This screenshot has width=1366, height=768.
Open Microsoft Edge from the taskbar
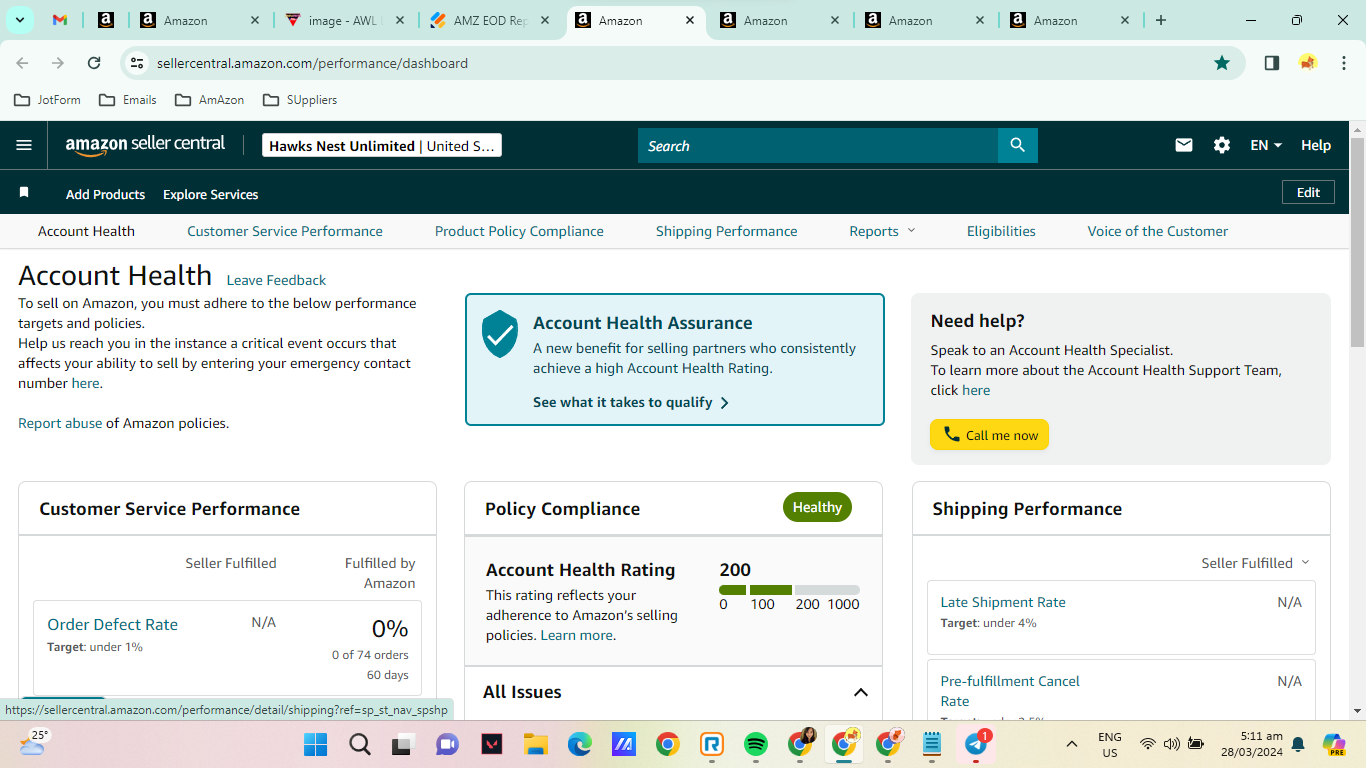point(580,744)
